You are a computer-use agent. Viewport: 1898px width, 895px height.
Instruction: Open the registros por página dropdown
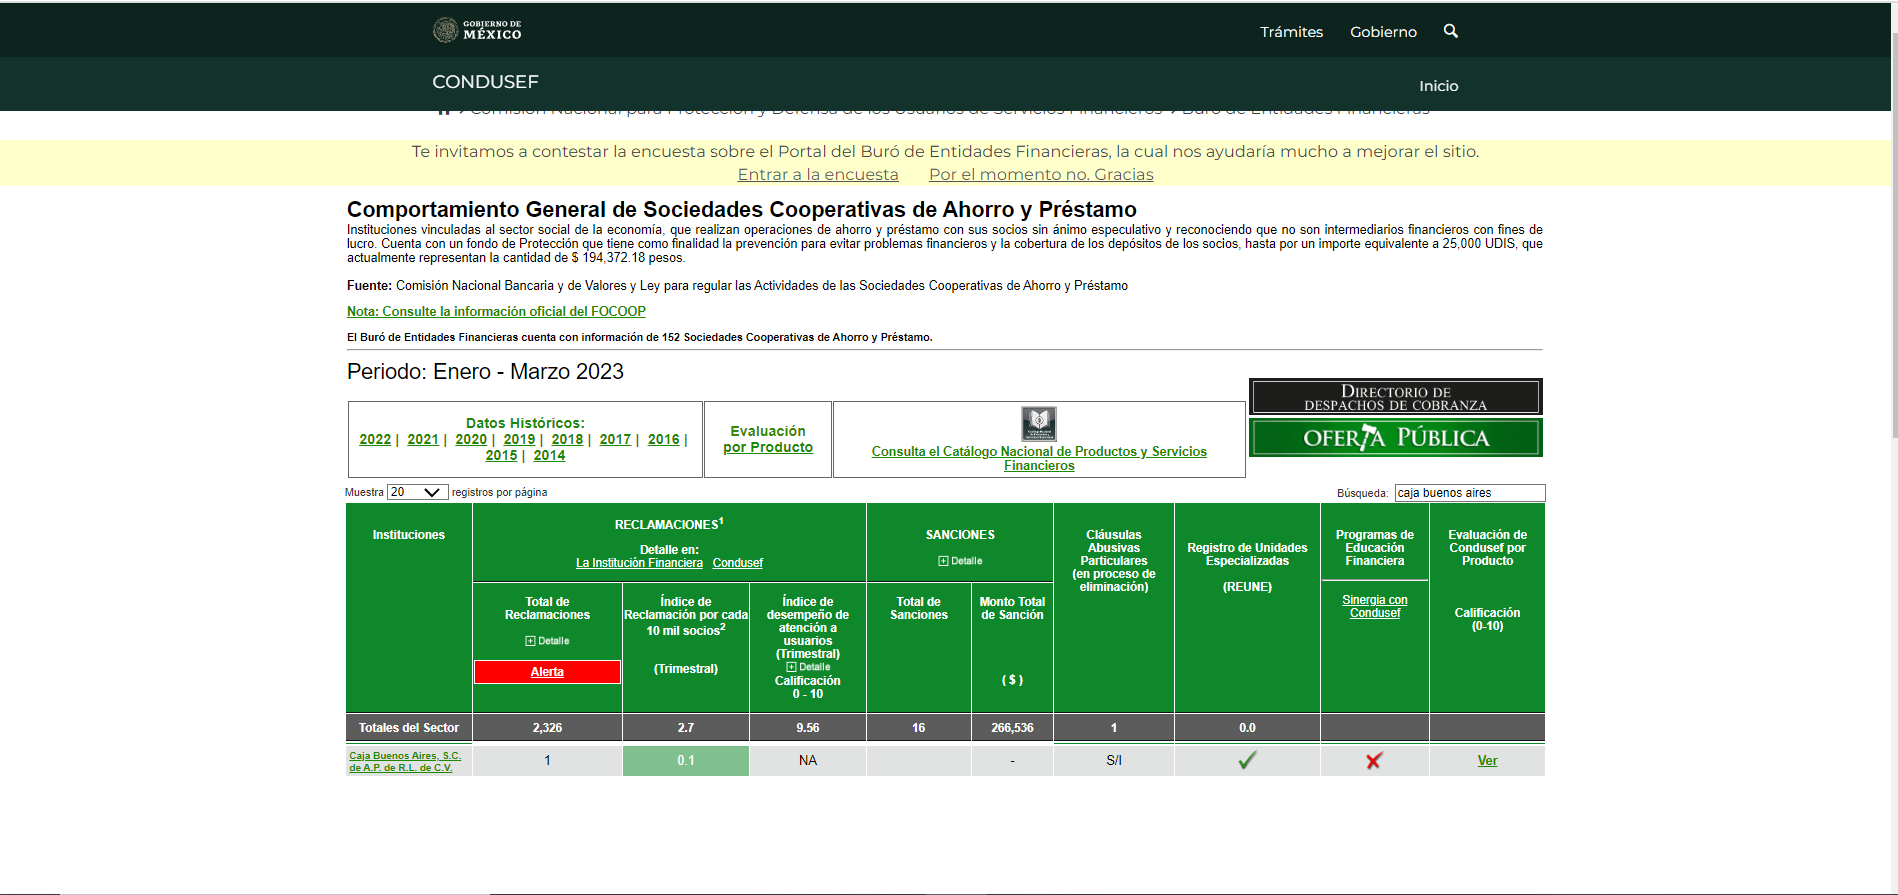tap(417, 492)
